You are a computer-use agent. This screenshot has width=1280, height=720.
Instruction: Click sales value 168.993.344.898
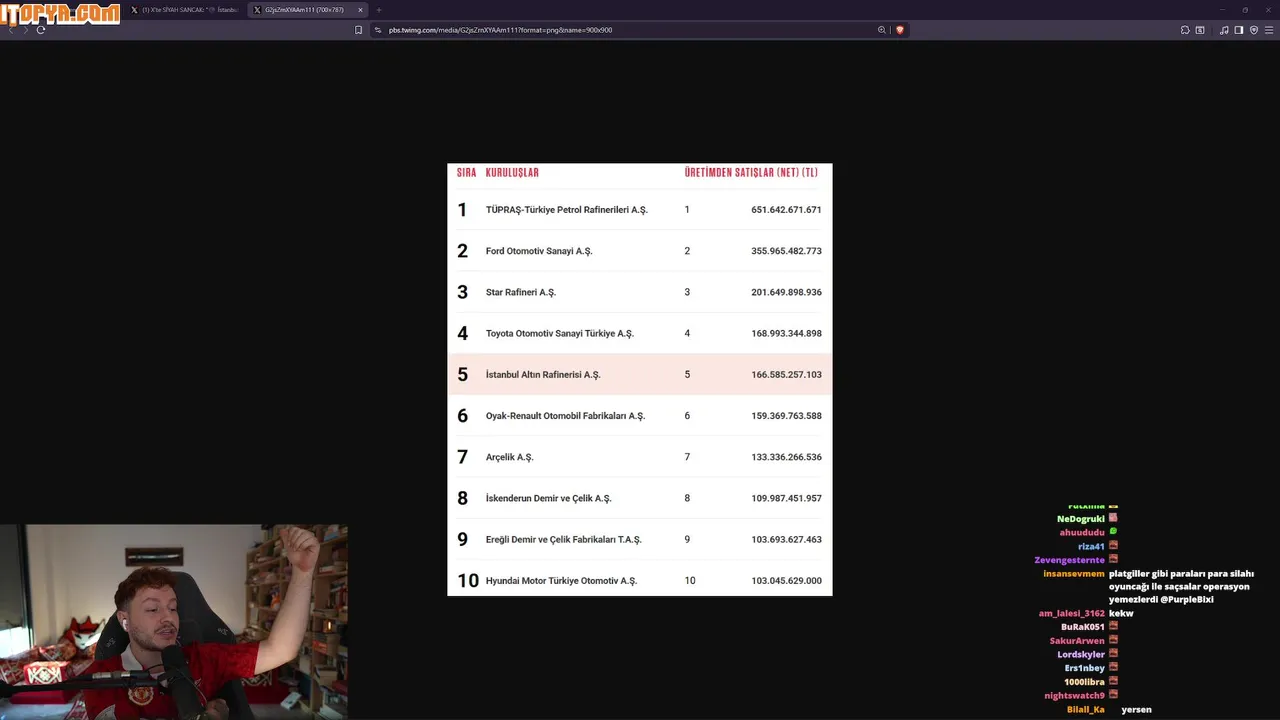pyautogui.click(x=786, y=333)
